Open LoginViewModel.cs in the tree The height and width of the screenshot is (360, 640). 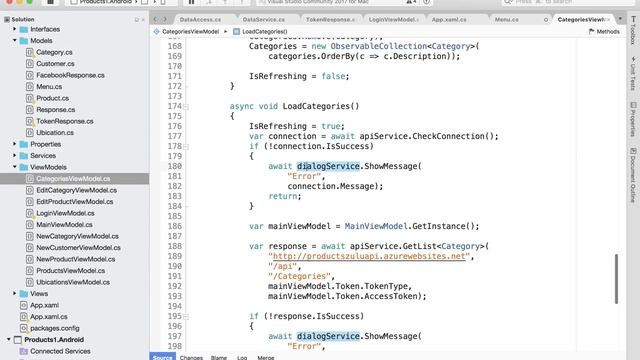pos(65,213)
